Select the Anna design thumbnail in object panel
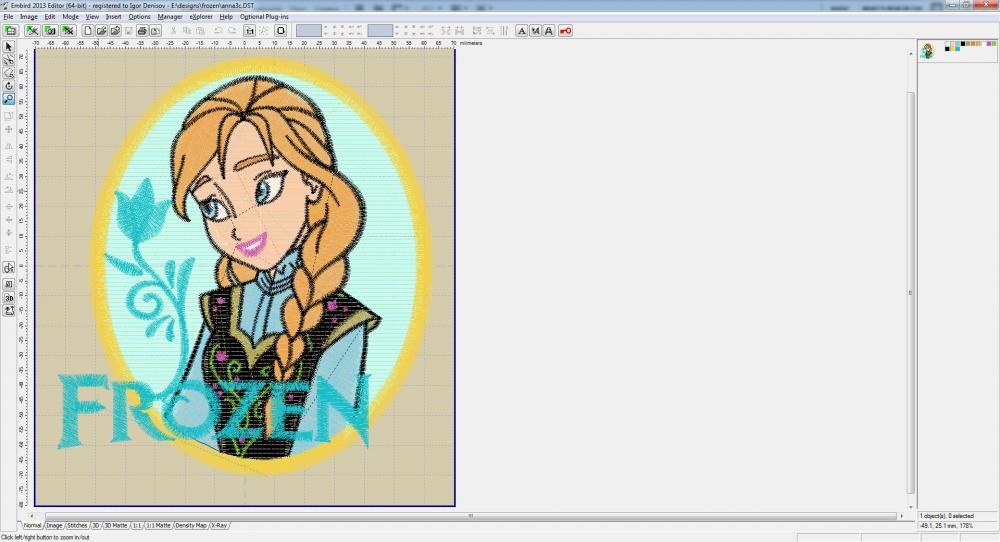Screen dimensions: 1000x542 tap(927, 50)
